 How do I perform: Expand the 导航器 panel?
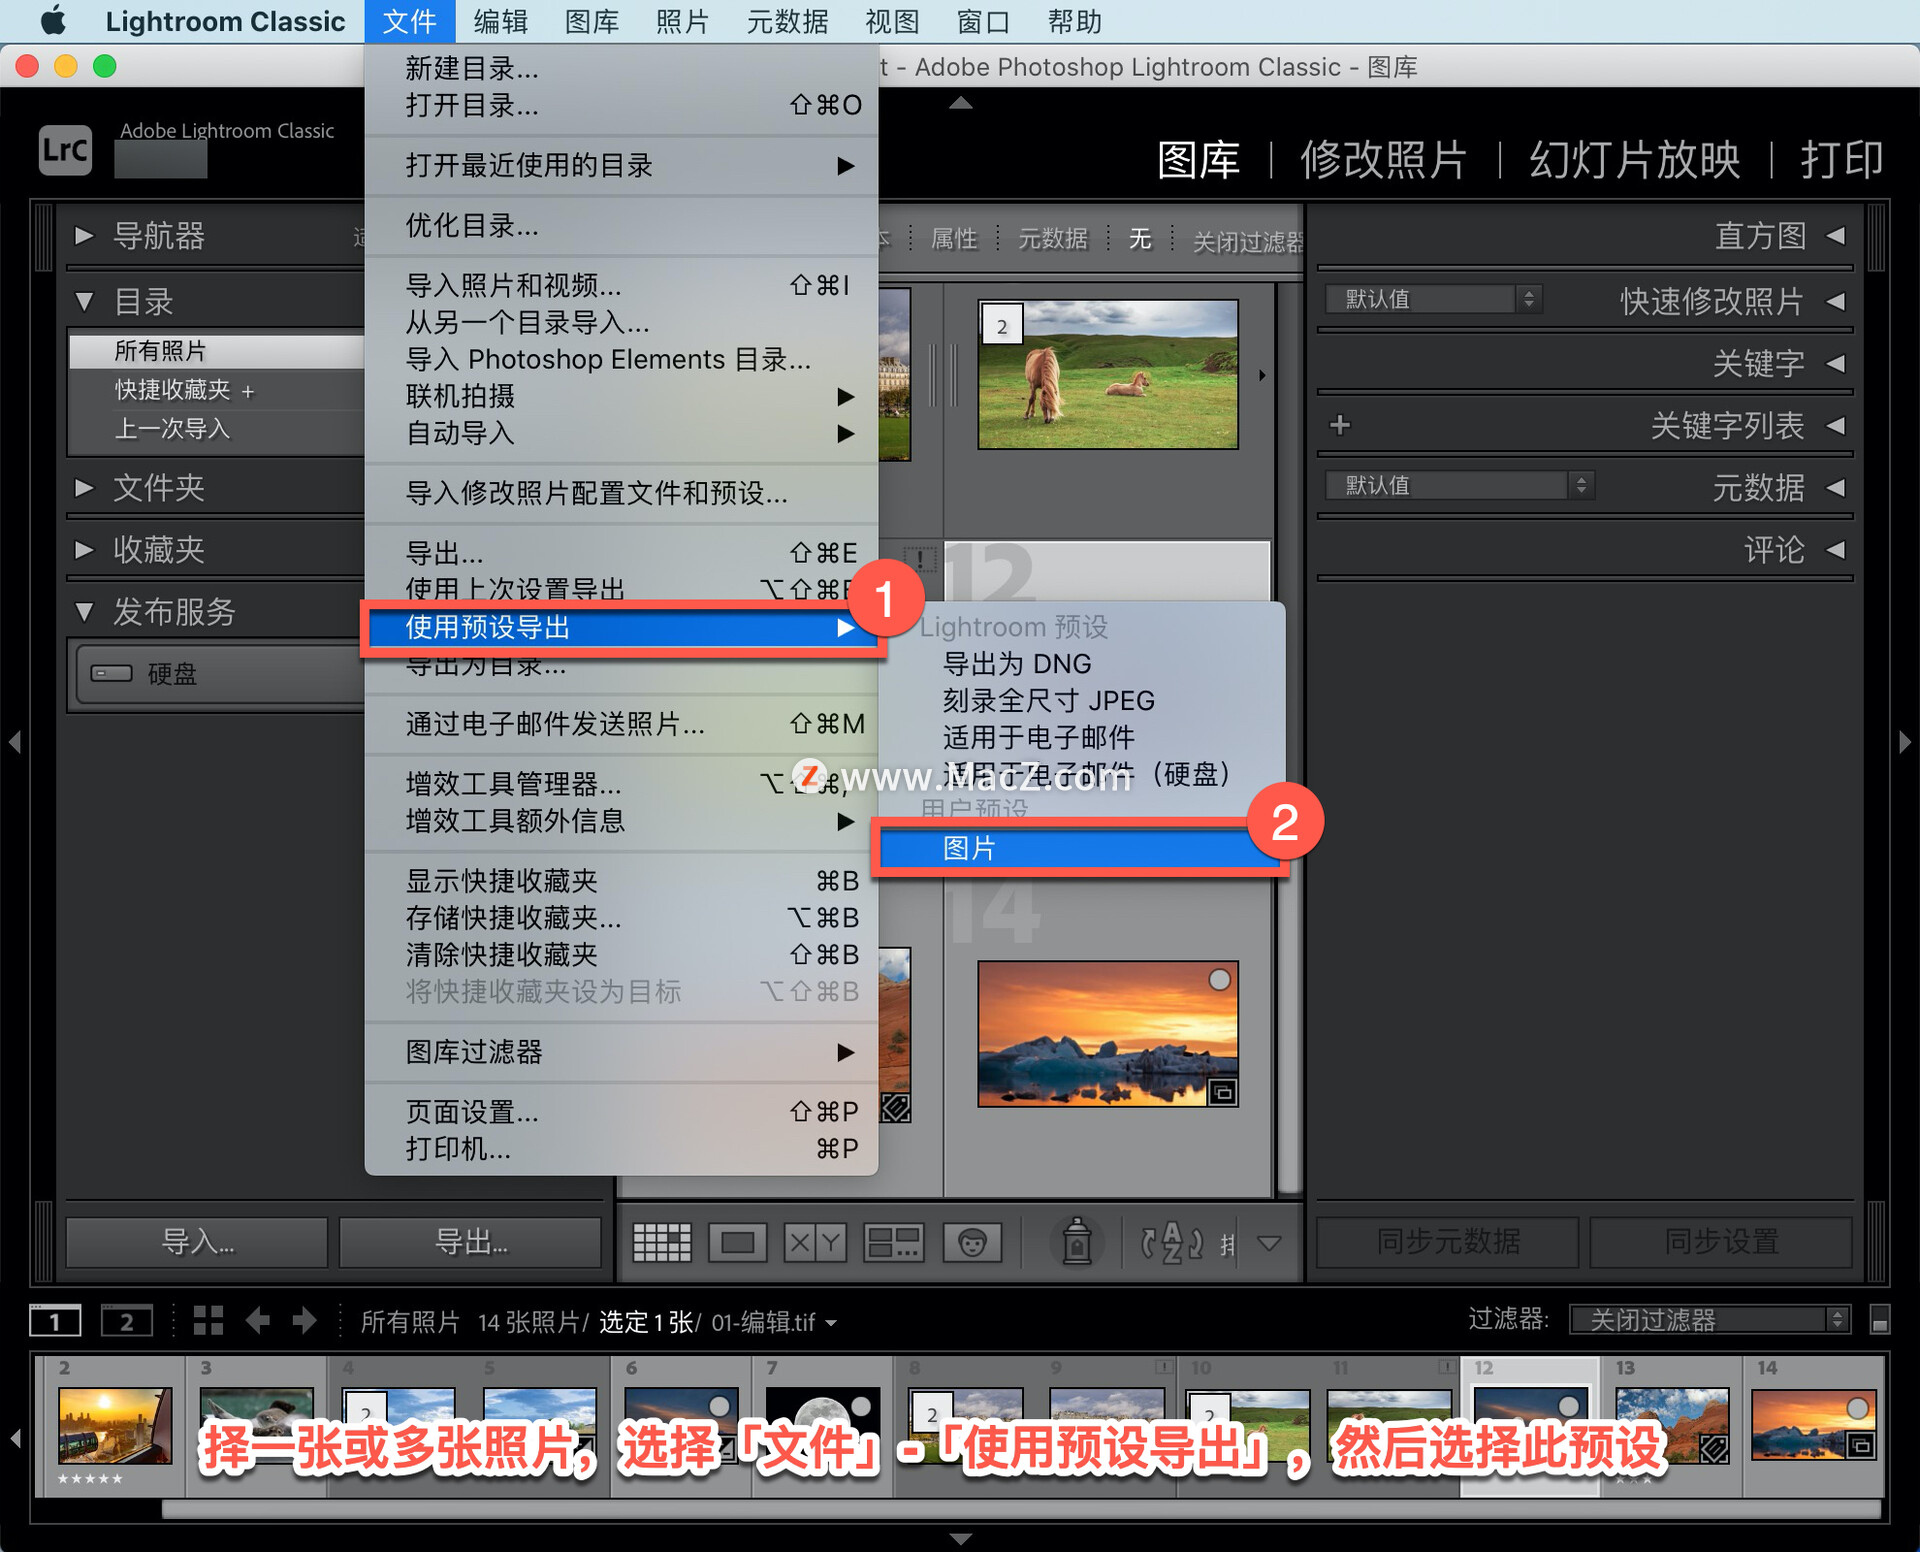click(x=85, y=236)
